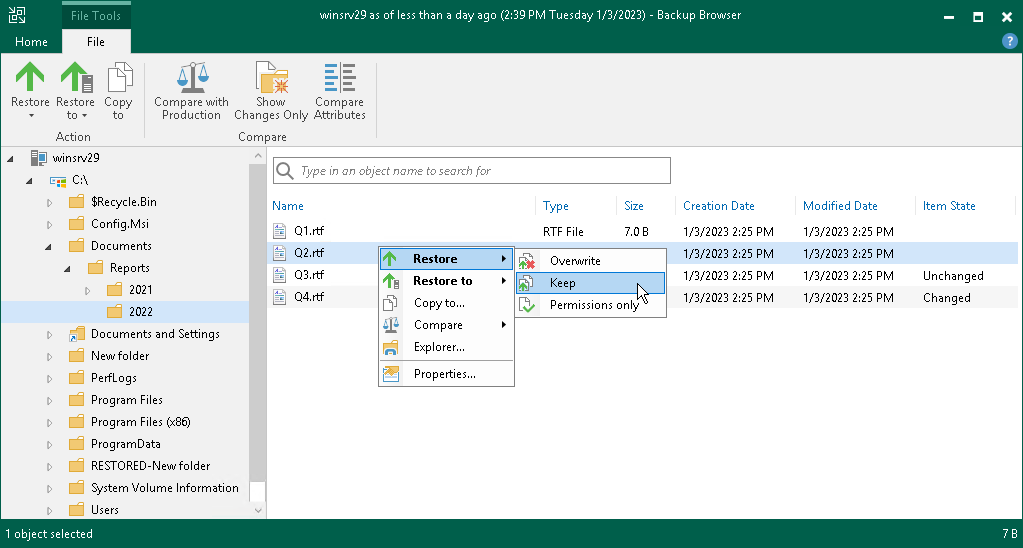
Task: Click the Veeam application logo icon
Action: (17, 16)
